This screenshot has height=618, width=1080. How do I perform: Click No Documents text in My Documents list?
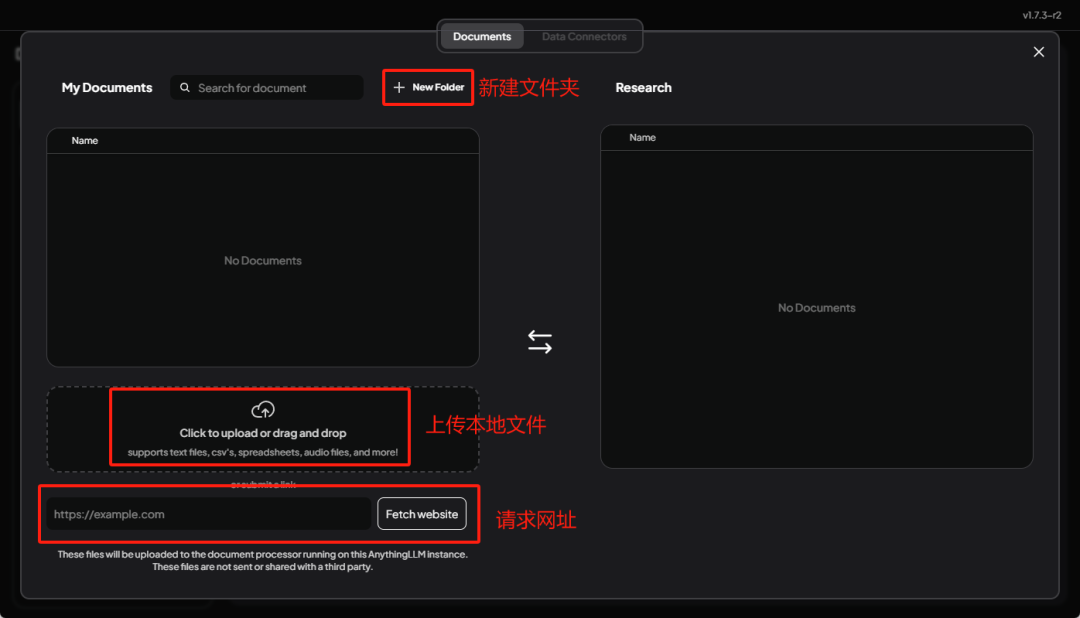click(x=262, y=260)
